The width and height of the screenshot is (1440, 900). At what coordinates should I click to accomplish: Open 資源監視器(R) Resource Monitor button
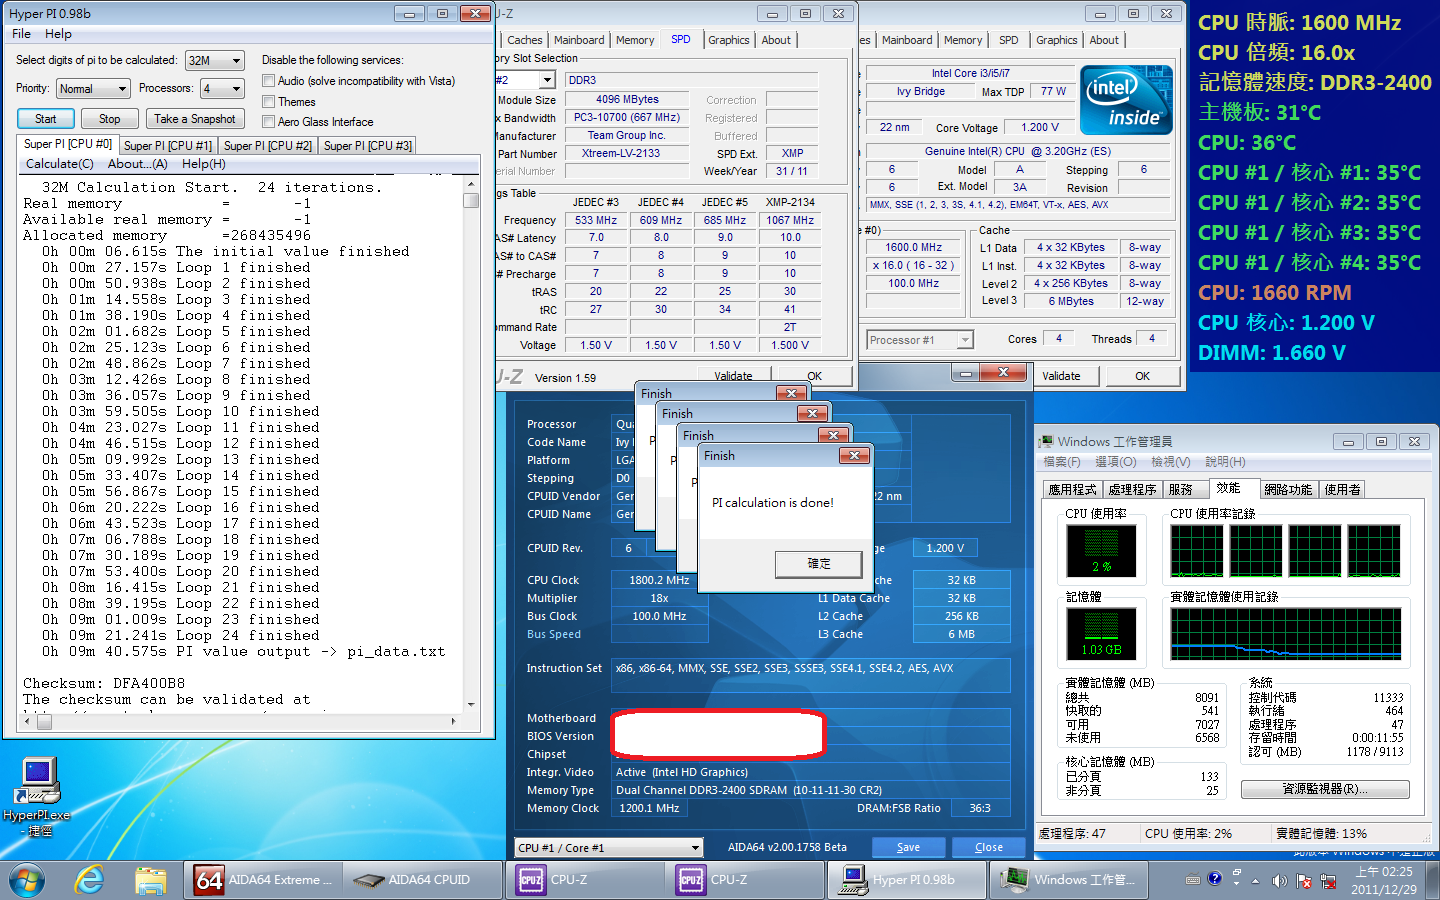[1325, 789]
